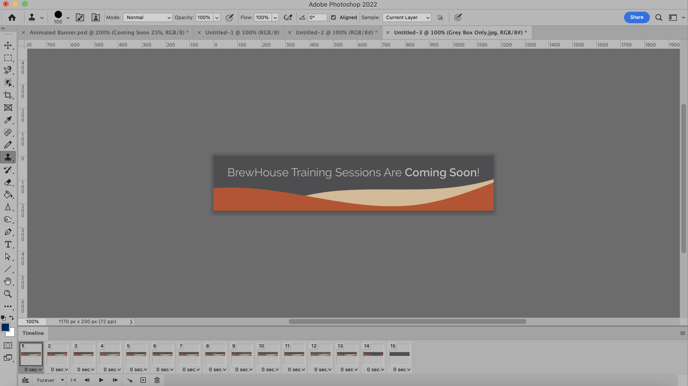Click the Timeline panel tab
The image size is (688, 386).
(33, 333)
